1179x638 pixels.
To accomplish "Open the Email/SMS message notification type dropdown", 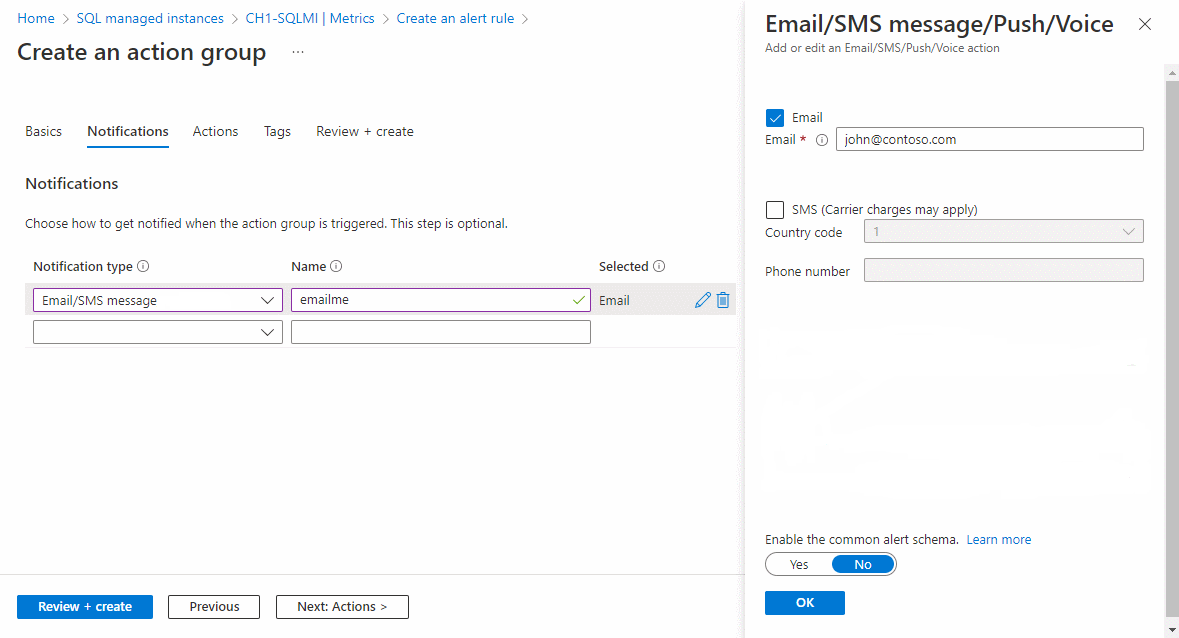I will click(158, 301).
